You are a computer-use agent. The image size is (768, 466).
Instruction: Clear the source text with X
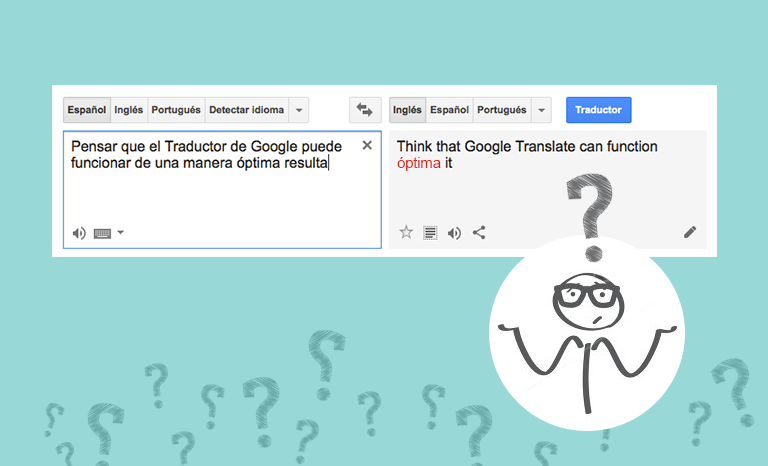[367, 145]
